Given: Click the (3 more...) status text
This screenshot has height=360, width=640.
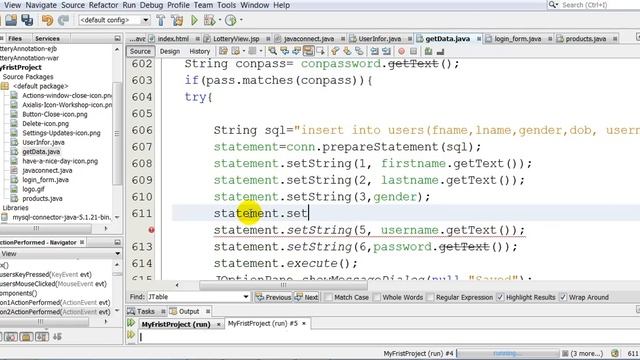Looking at the screenshot, I should tap(586, 353).
